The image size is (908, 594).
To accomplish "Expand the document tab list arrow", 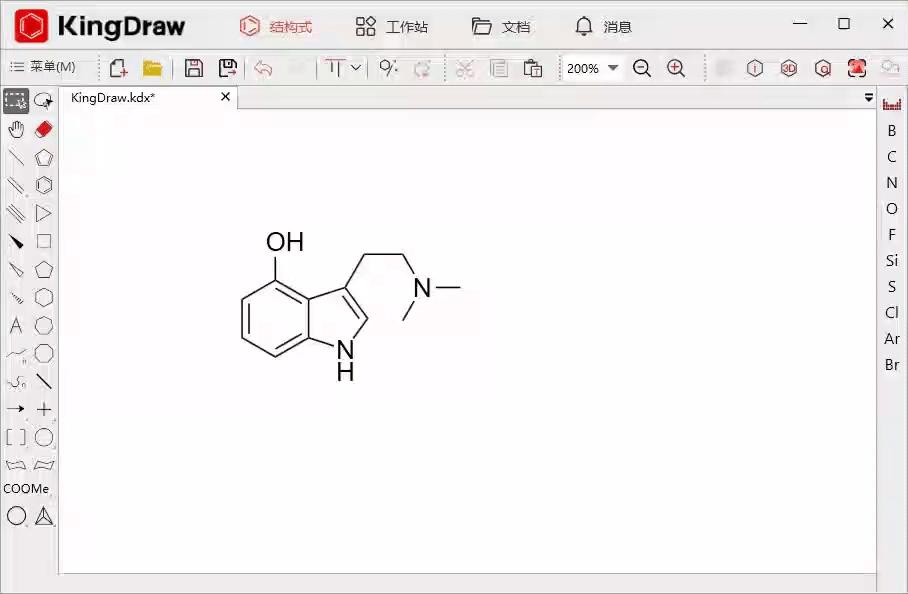I will pyautogui.click(x=869, y=97).
